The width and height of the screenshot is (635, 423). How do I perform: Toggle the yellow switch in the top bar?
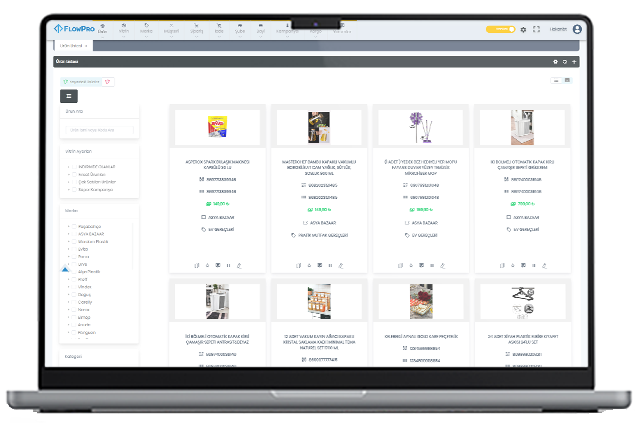(x=500, y=30)
